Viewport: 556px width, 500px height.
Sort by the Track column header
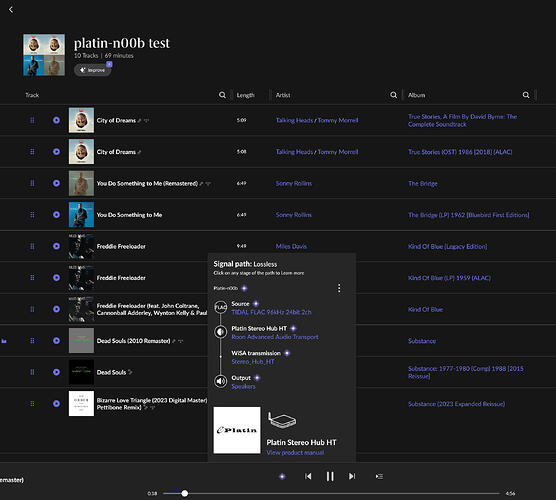[x=32, y=95]
